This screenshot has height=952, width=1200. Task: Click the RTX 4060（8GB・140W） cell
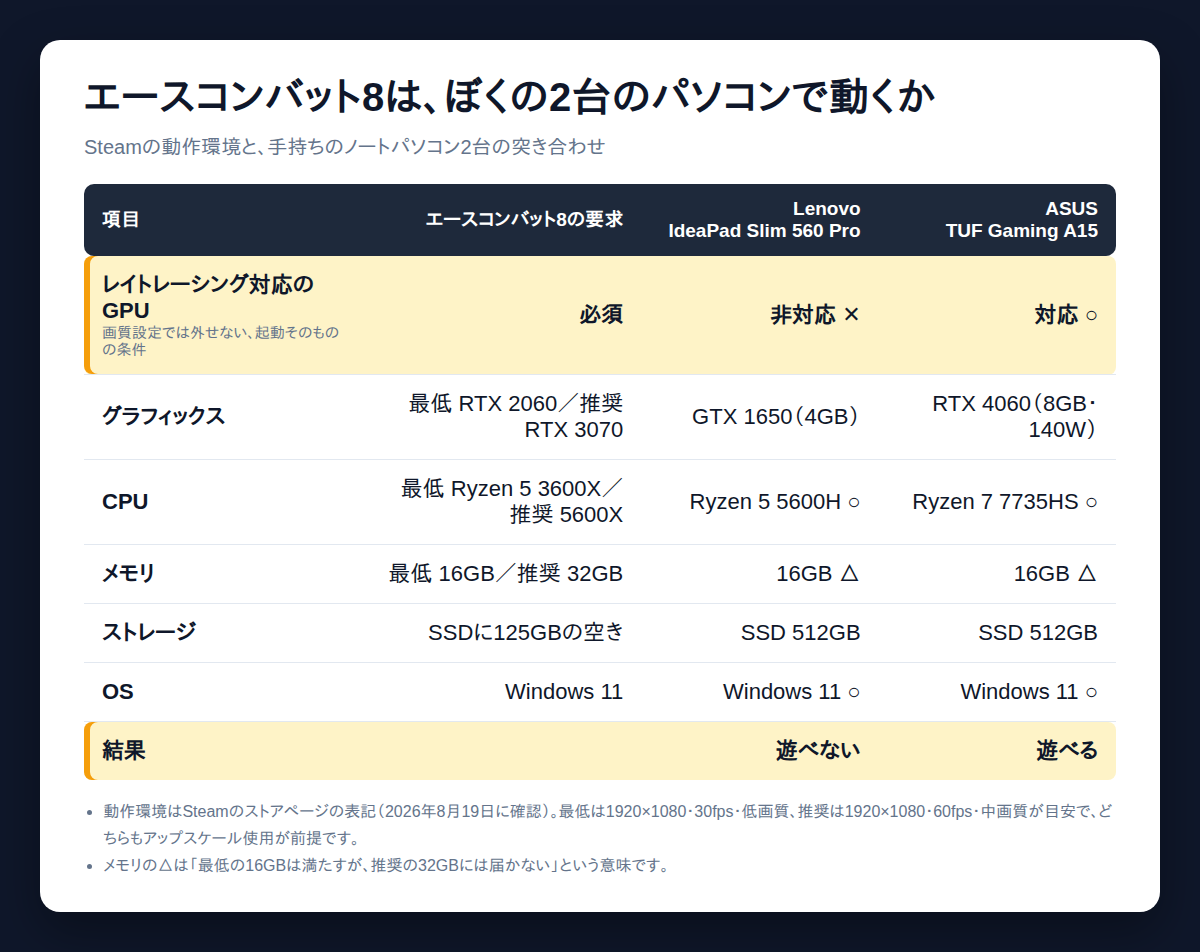(x=1015, y=417)
